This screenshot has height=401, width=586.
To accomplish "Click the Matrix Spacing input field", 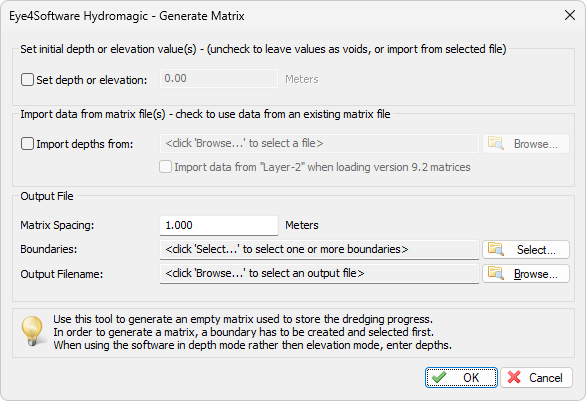I will tap(219, 225).
